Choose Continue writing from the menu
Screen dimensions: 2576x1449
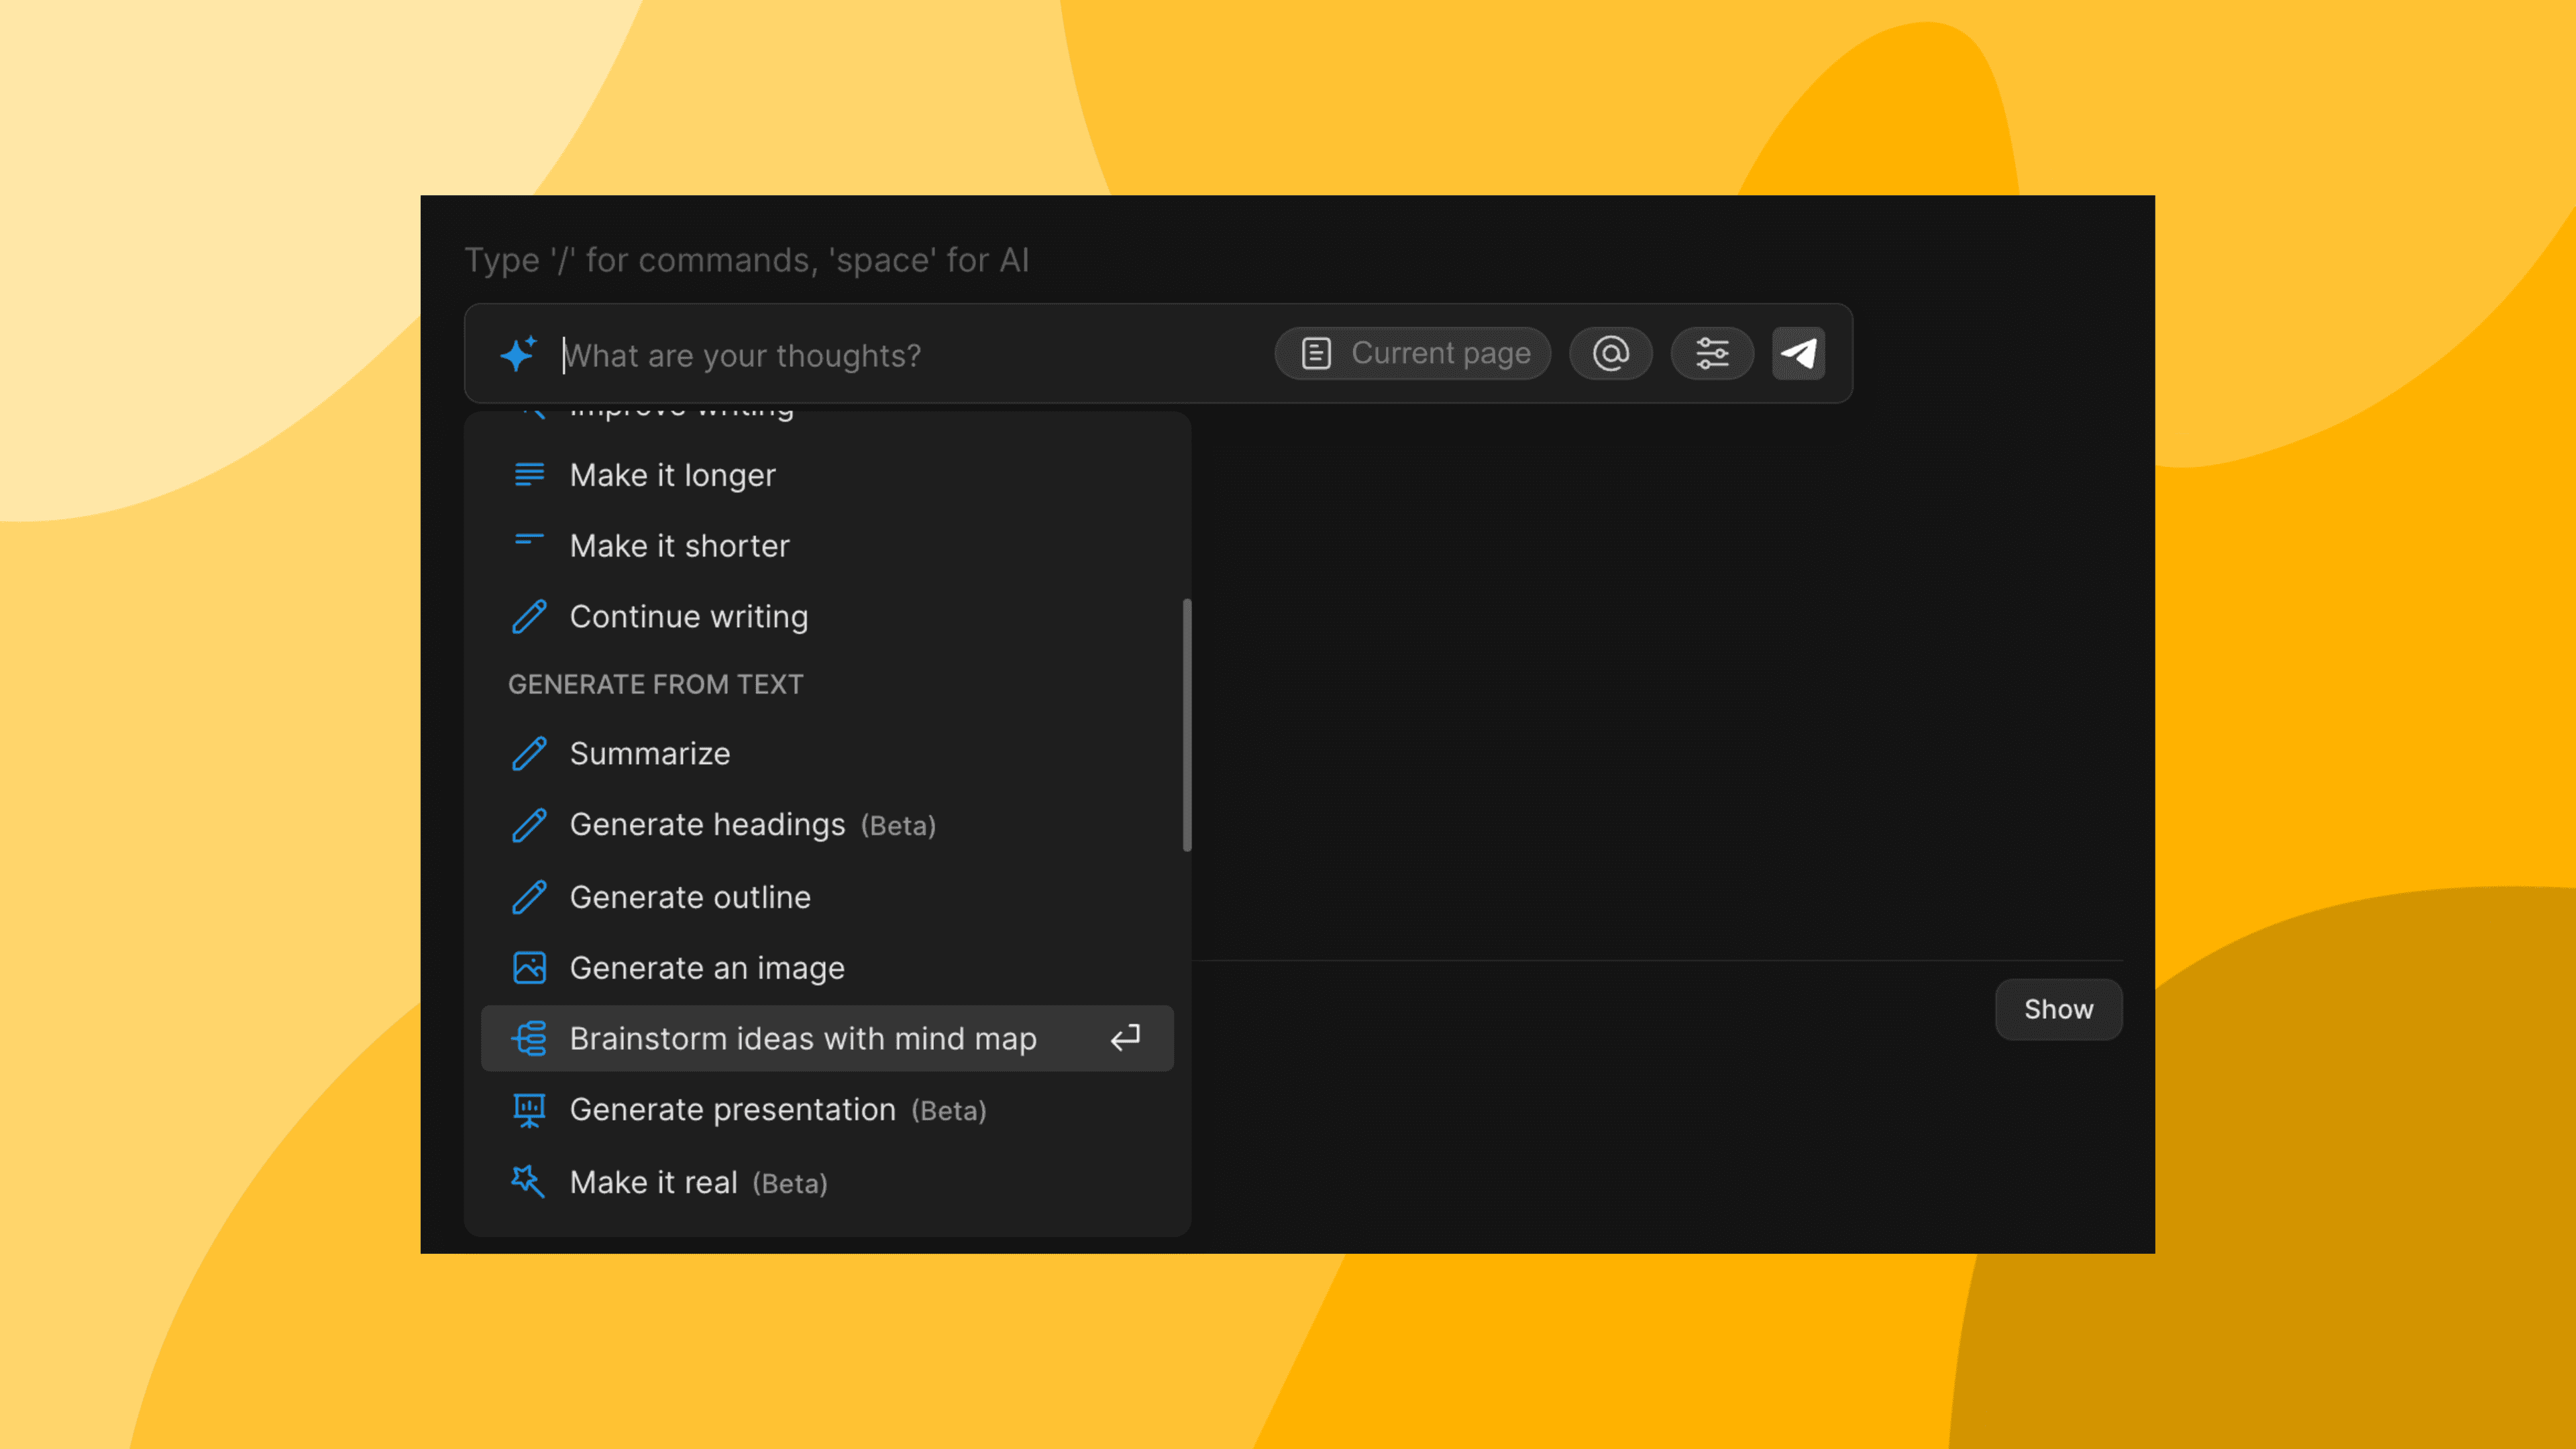(689, 616)
